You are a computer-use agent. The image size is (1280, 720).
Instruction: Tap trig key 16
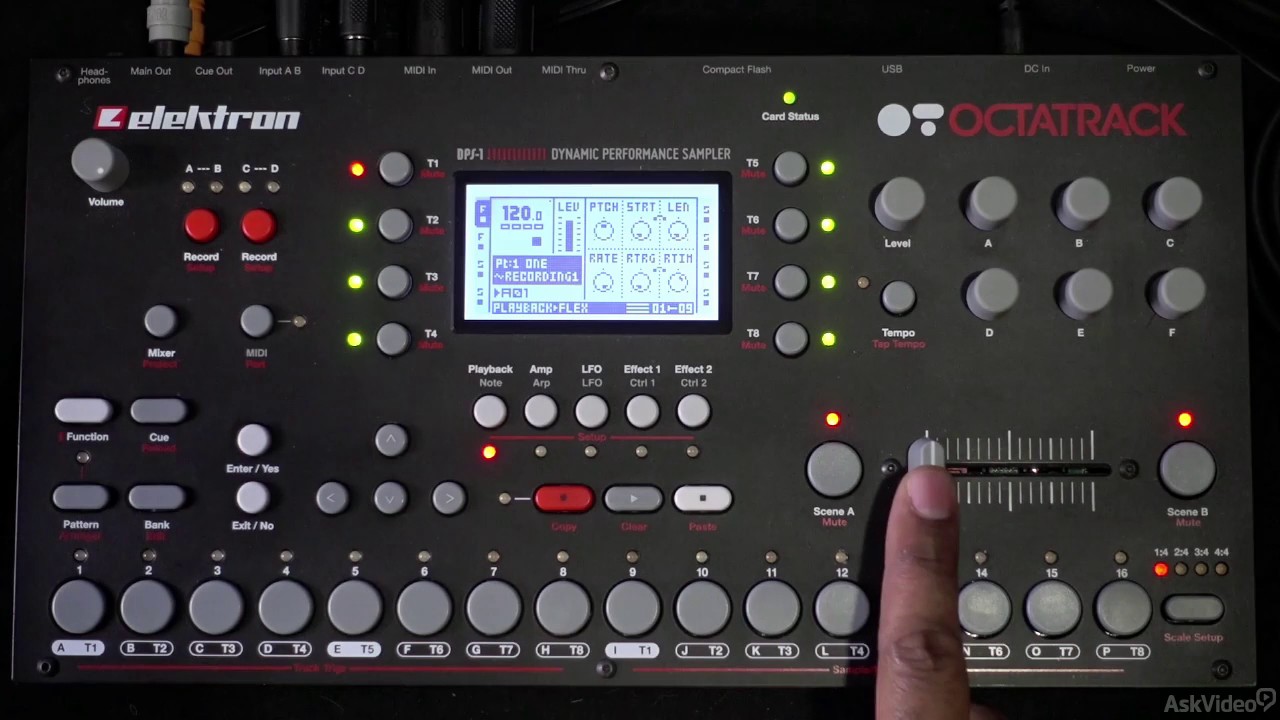click(x=1122, y=607)
